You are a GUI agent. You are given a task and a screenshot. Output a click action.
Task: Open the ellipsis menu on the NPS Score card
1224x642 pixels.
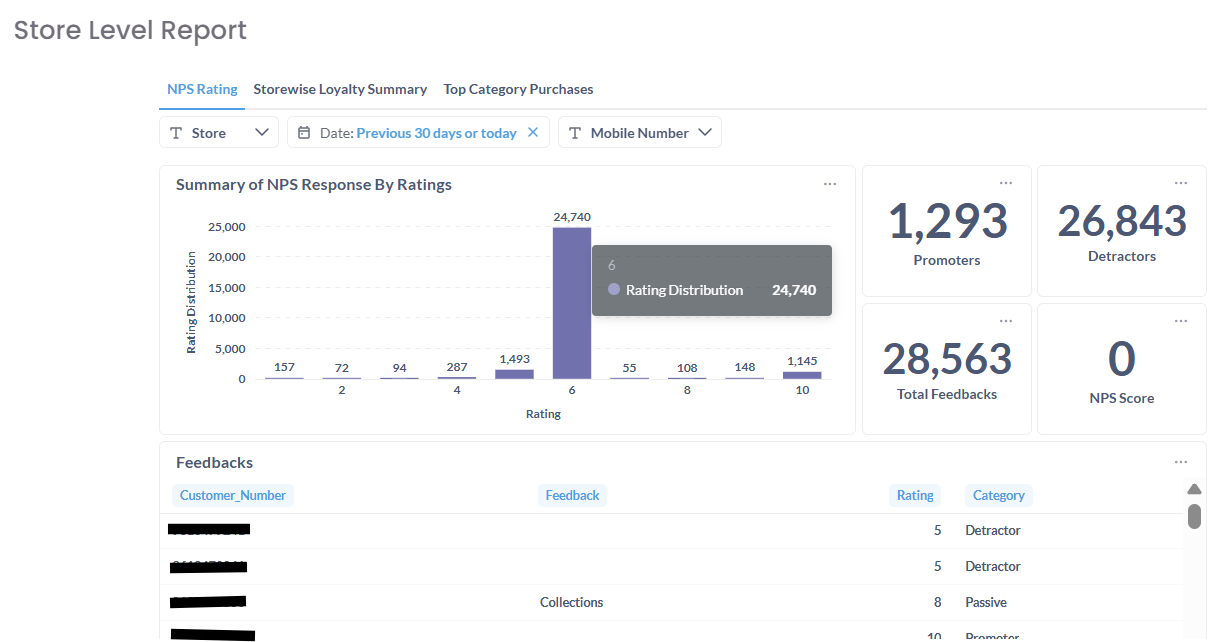point(1181,321)
